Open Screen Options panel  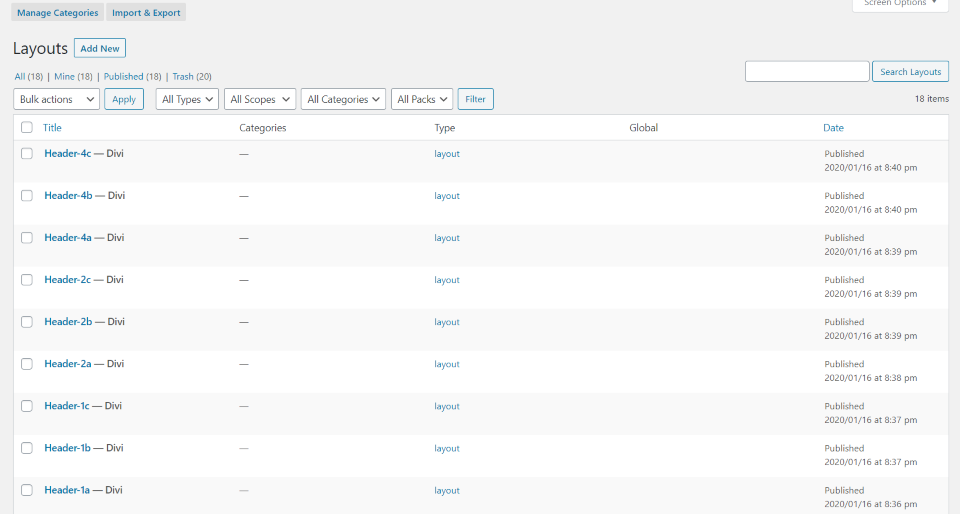(900, 4)
